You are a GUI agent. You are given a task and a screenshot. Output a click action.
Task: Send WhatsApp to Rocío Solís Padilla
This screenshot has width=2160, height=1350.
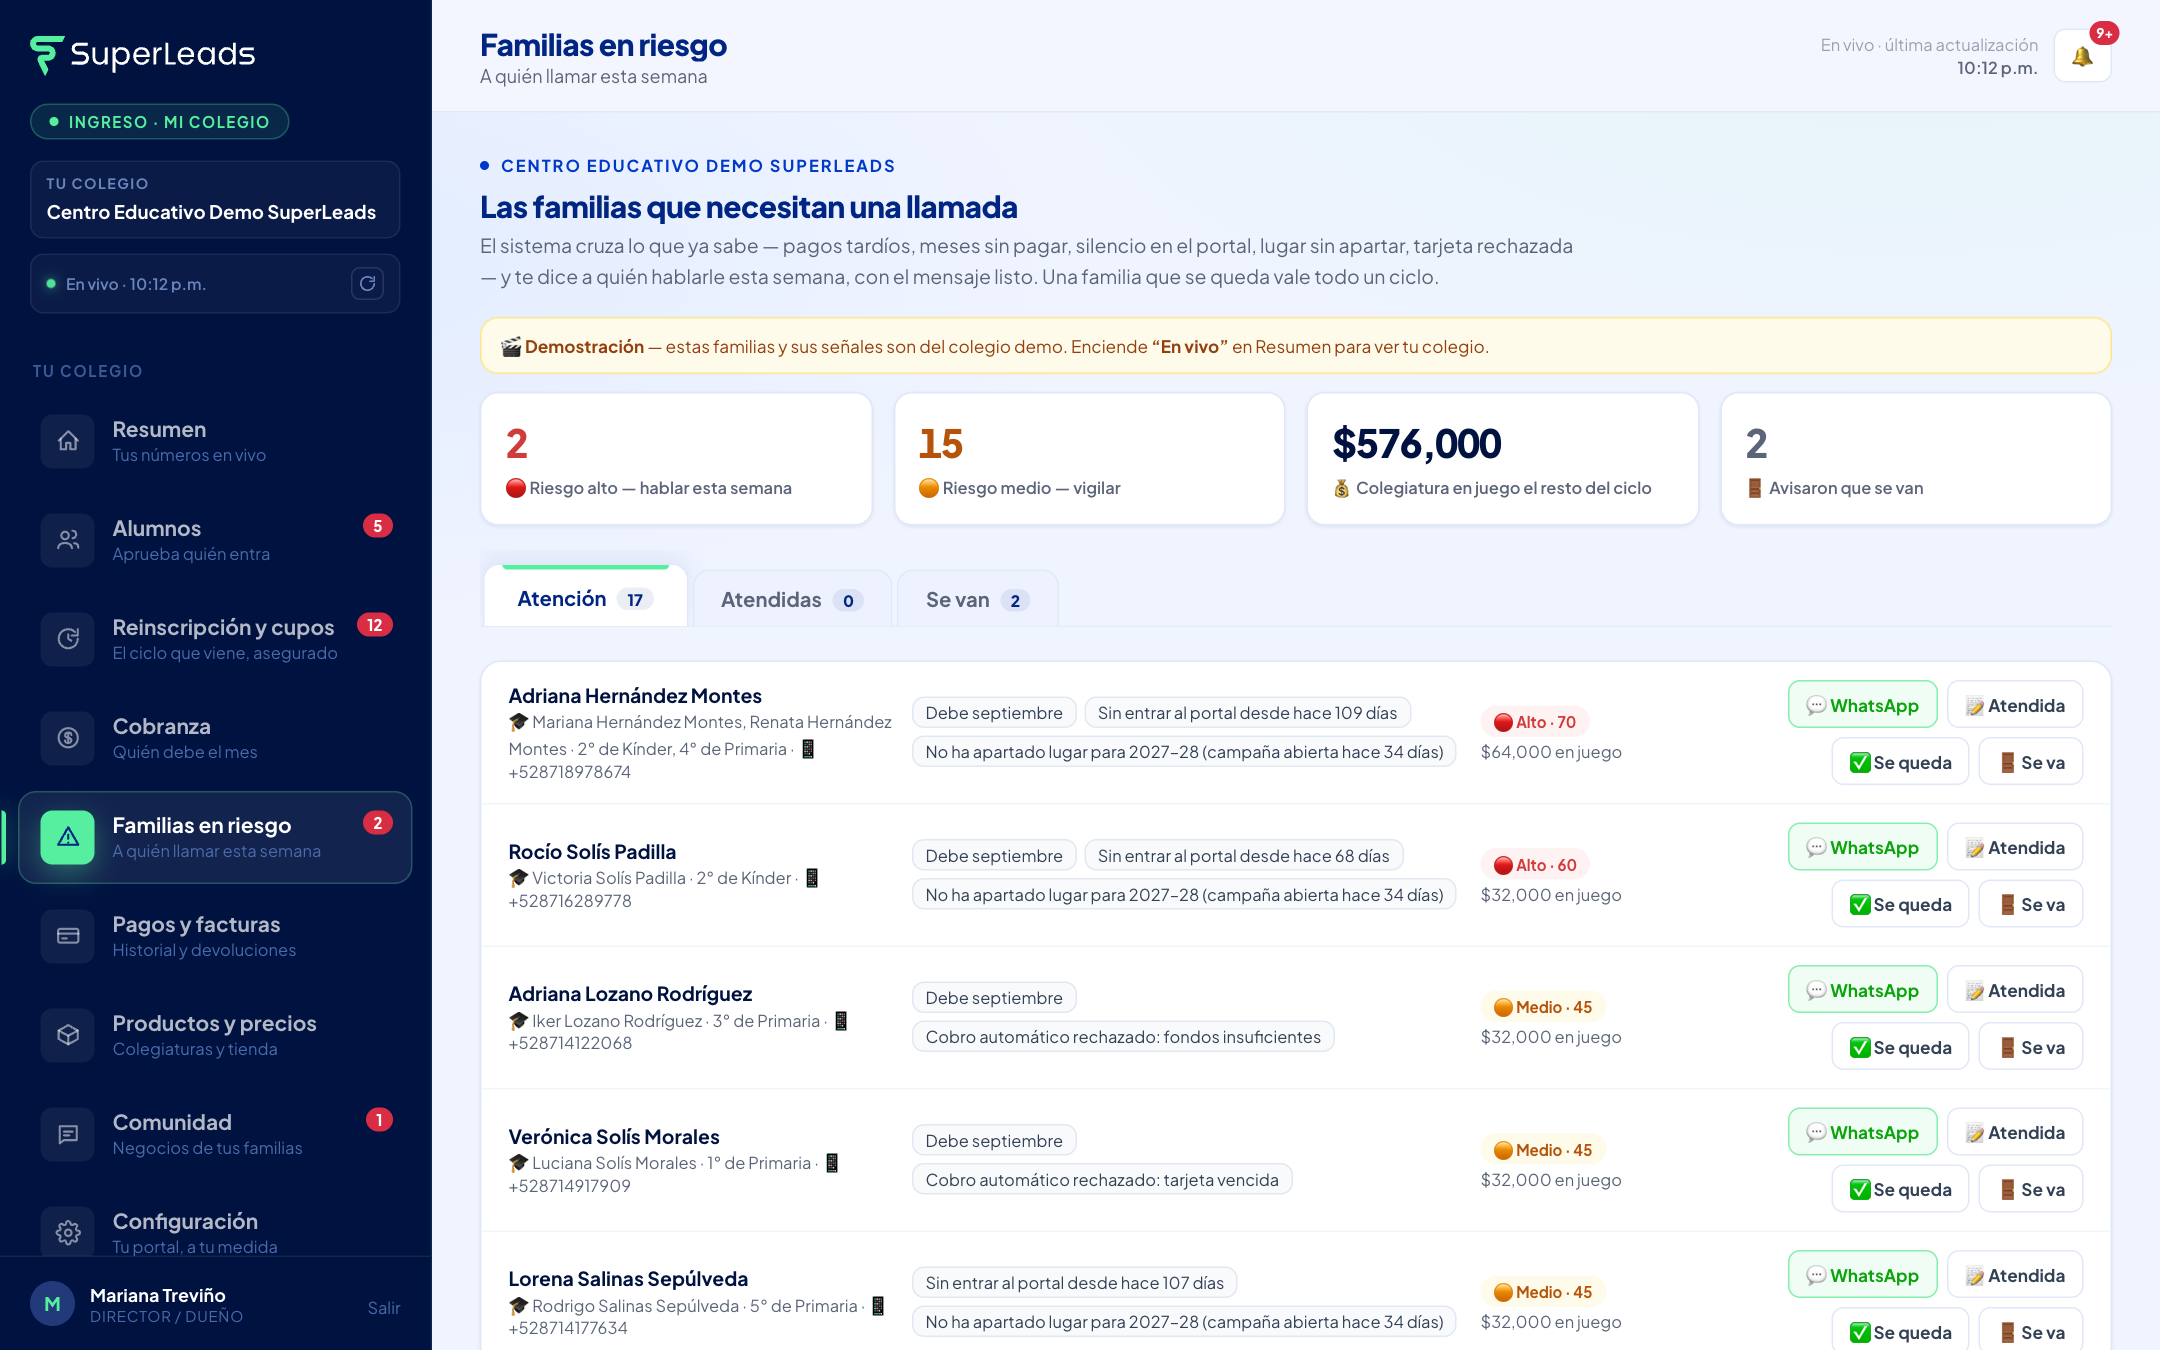[x=1862, y=847]
